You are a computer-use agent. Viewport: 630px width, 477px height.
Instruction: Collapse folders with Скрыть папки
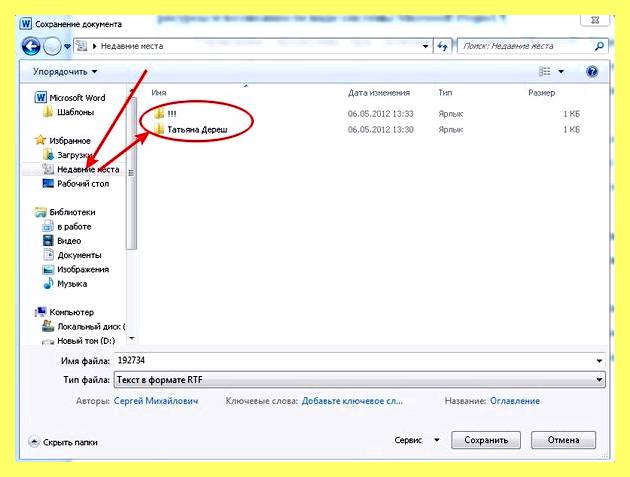click(x=63, y=442)
